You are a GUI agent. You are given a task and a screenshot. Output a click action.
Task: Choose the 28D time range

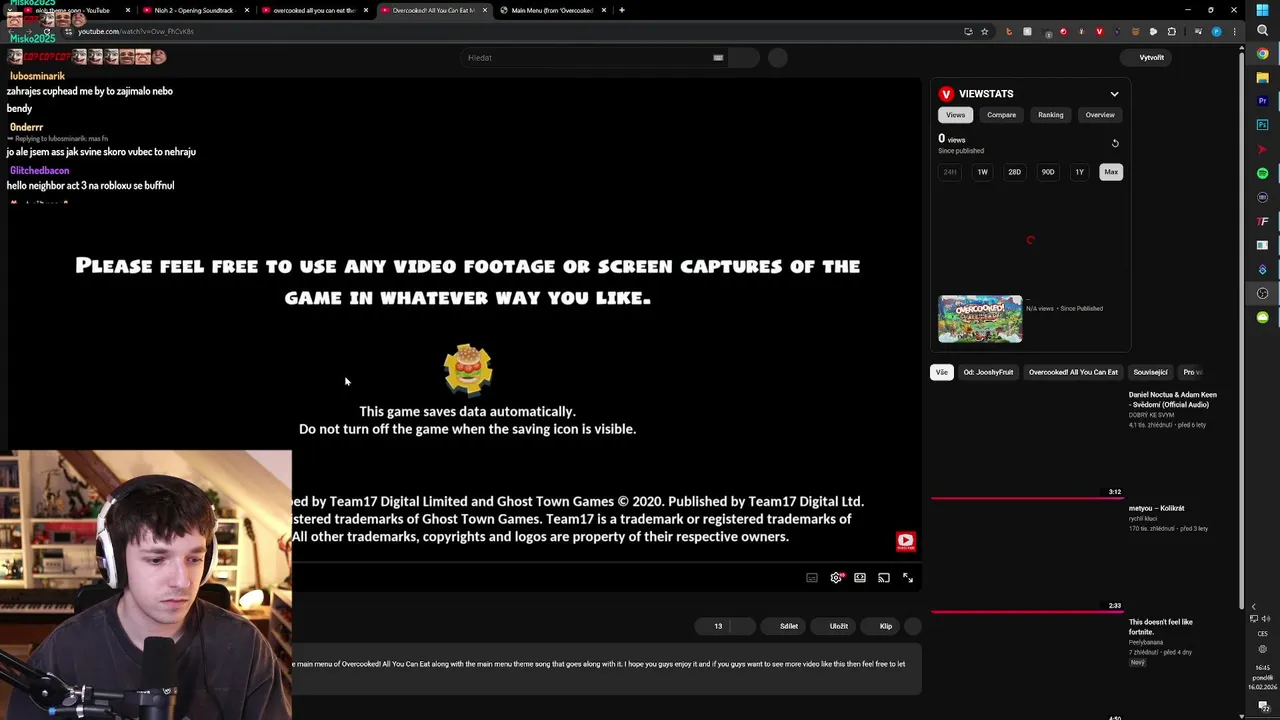1014,172
